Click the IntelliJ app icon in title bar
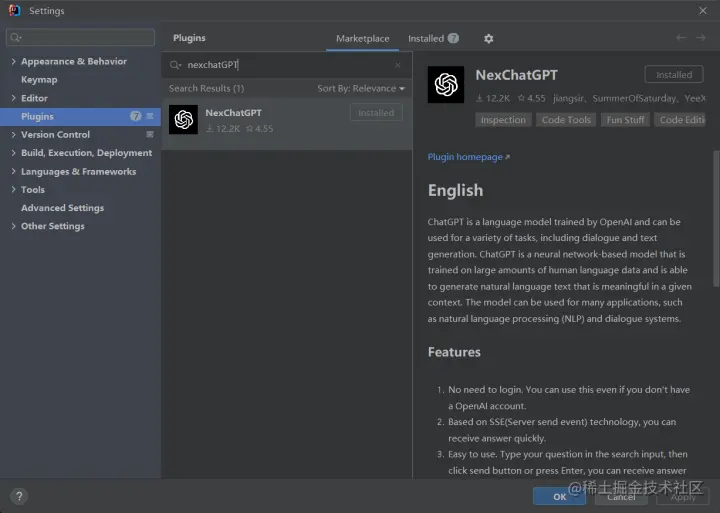This screenshot has height=513, width=720. pos(15,11)
